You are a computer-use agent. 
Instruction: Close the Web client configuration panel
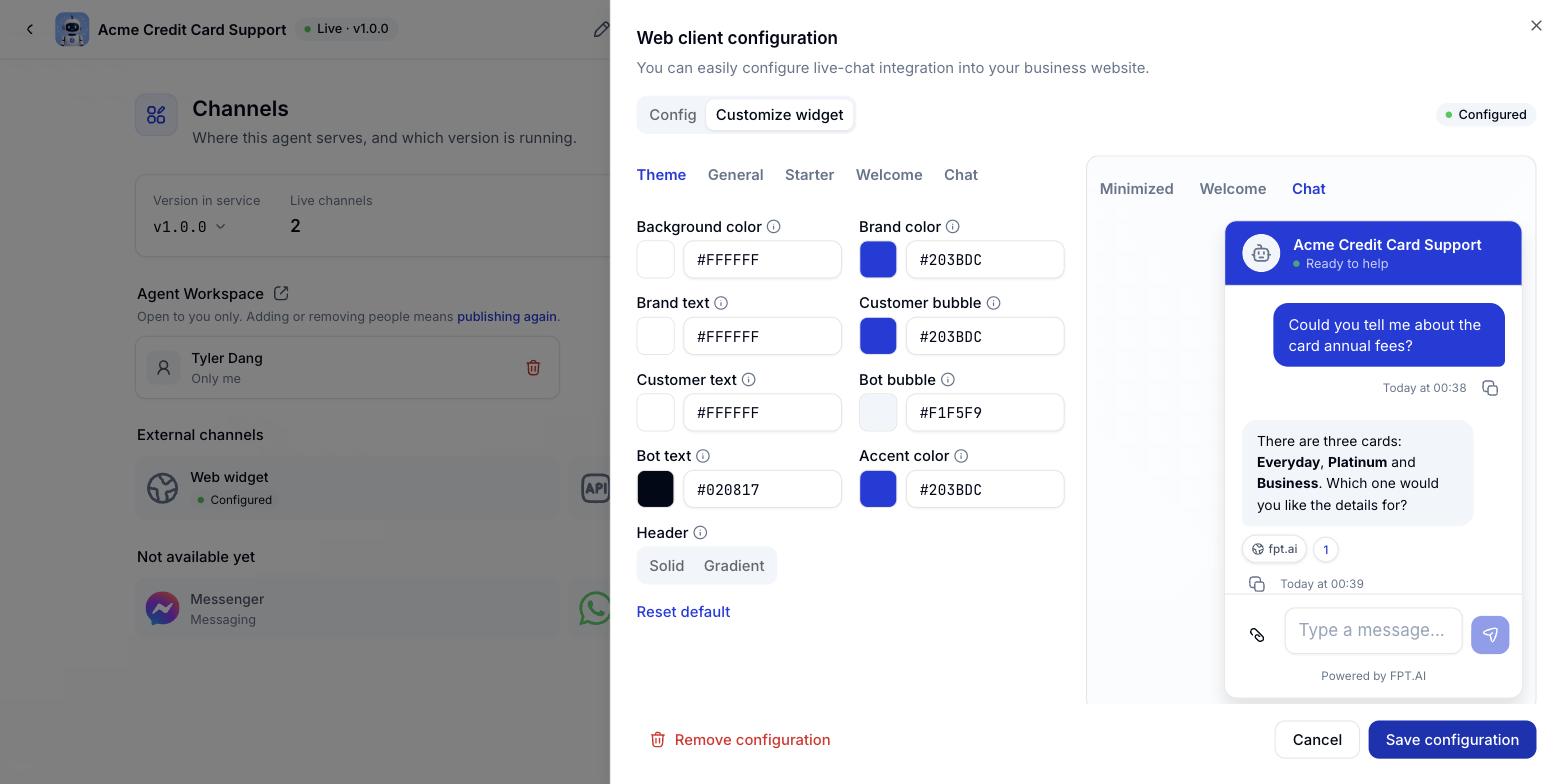pos(1536,26)
